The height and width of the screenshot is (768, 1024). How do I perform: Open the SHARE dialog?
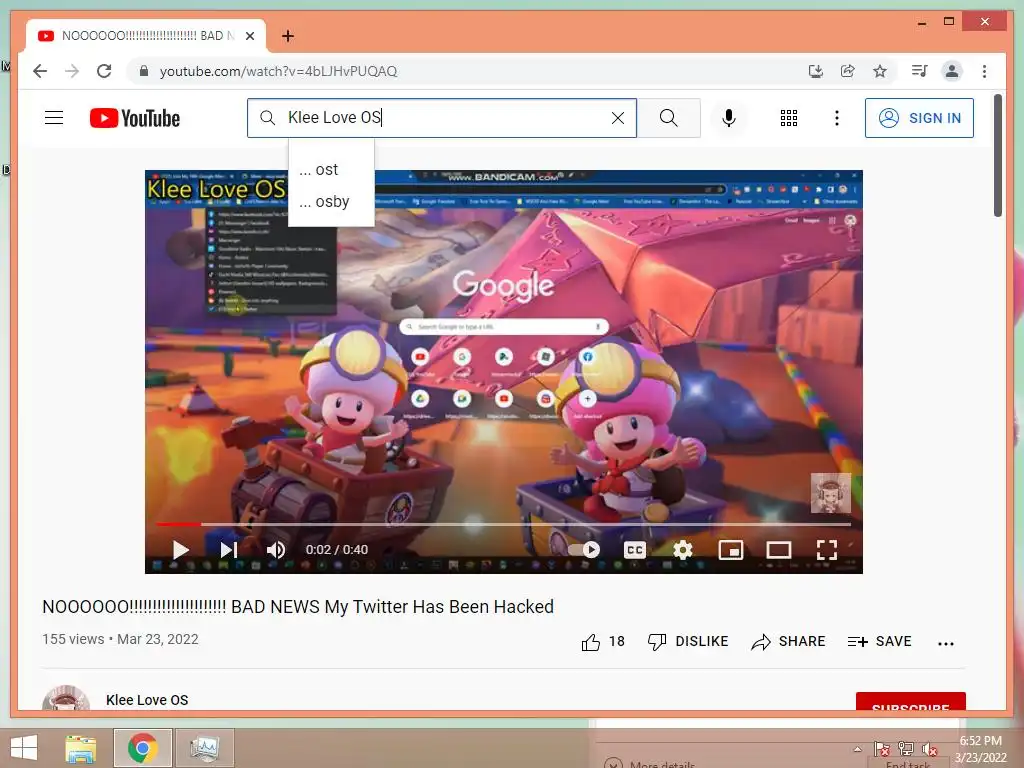[x=788, y=642]
